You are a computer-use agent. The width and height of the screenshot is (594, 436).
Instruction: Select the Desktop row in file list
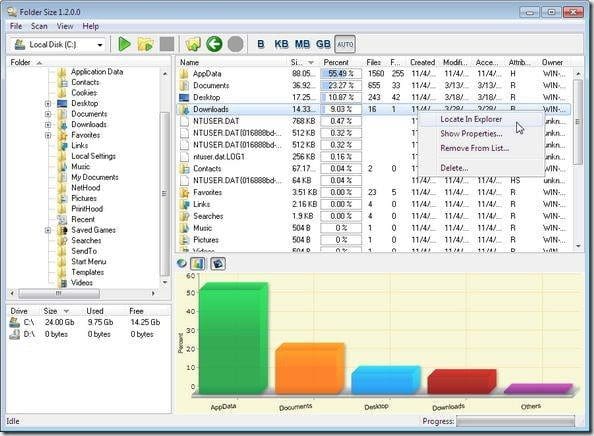click(374, 97)
